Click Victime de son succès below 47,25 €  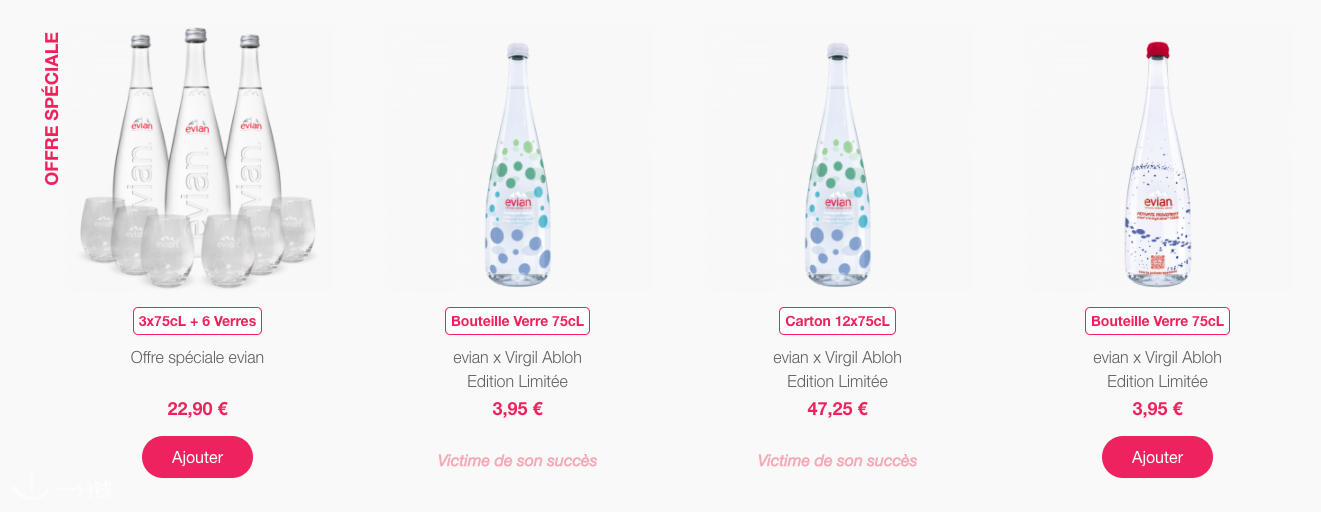point(837,461)
